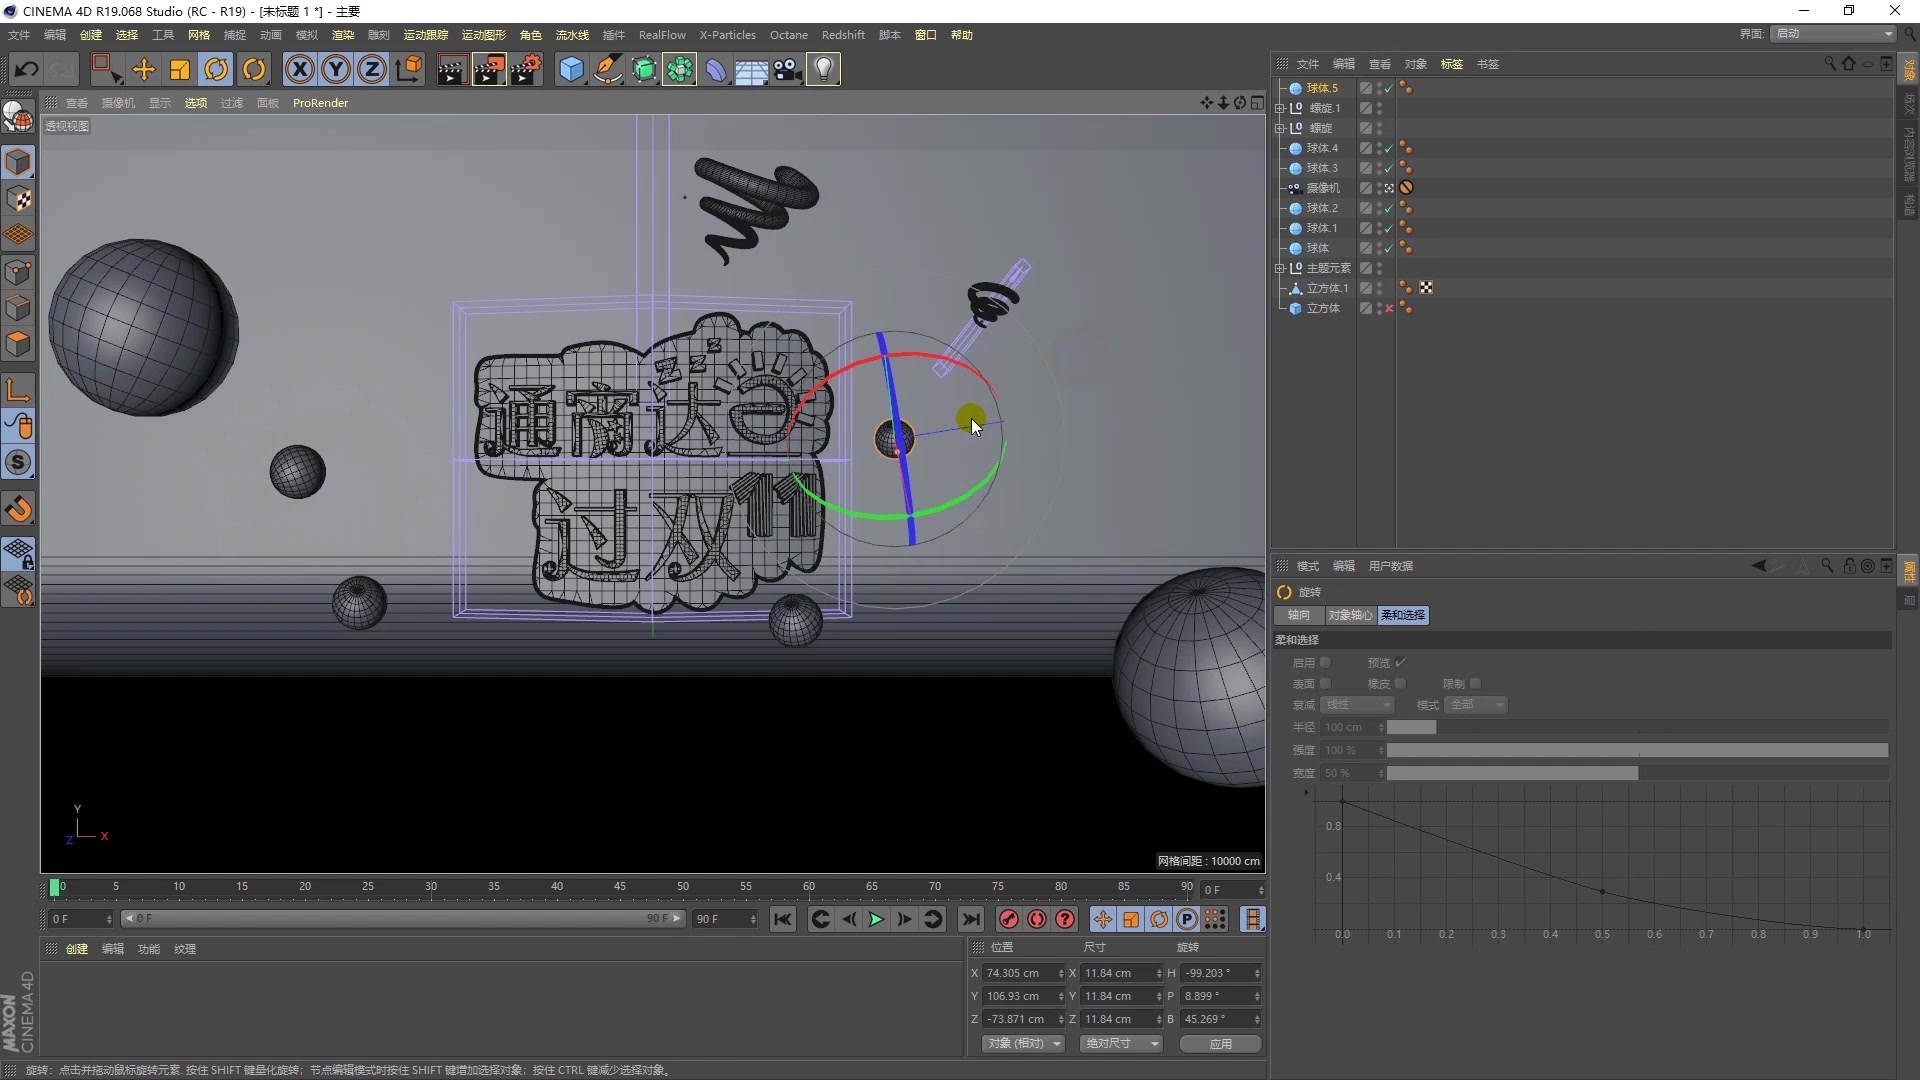Open the Edit Render Settings icon
The image size is (1920, 1080).
(527, 69)
